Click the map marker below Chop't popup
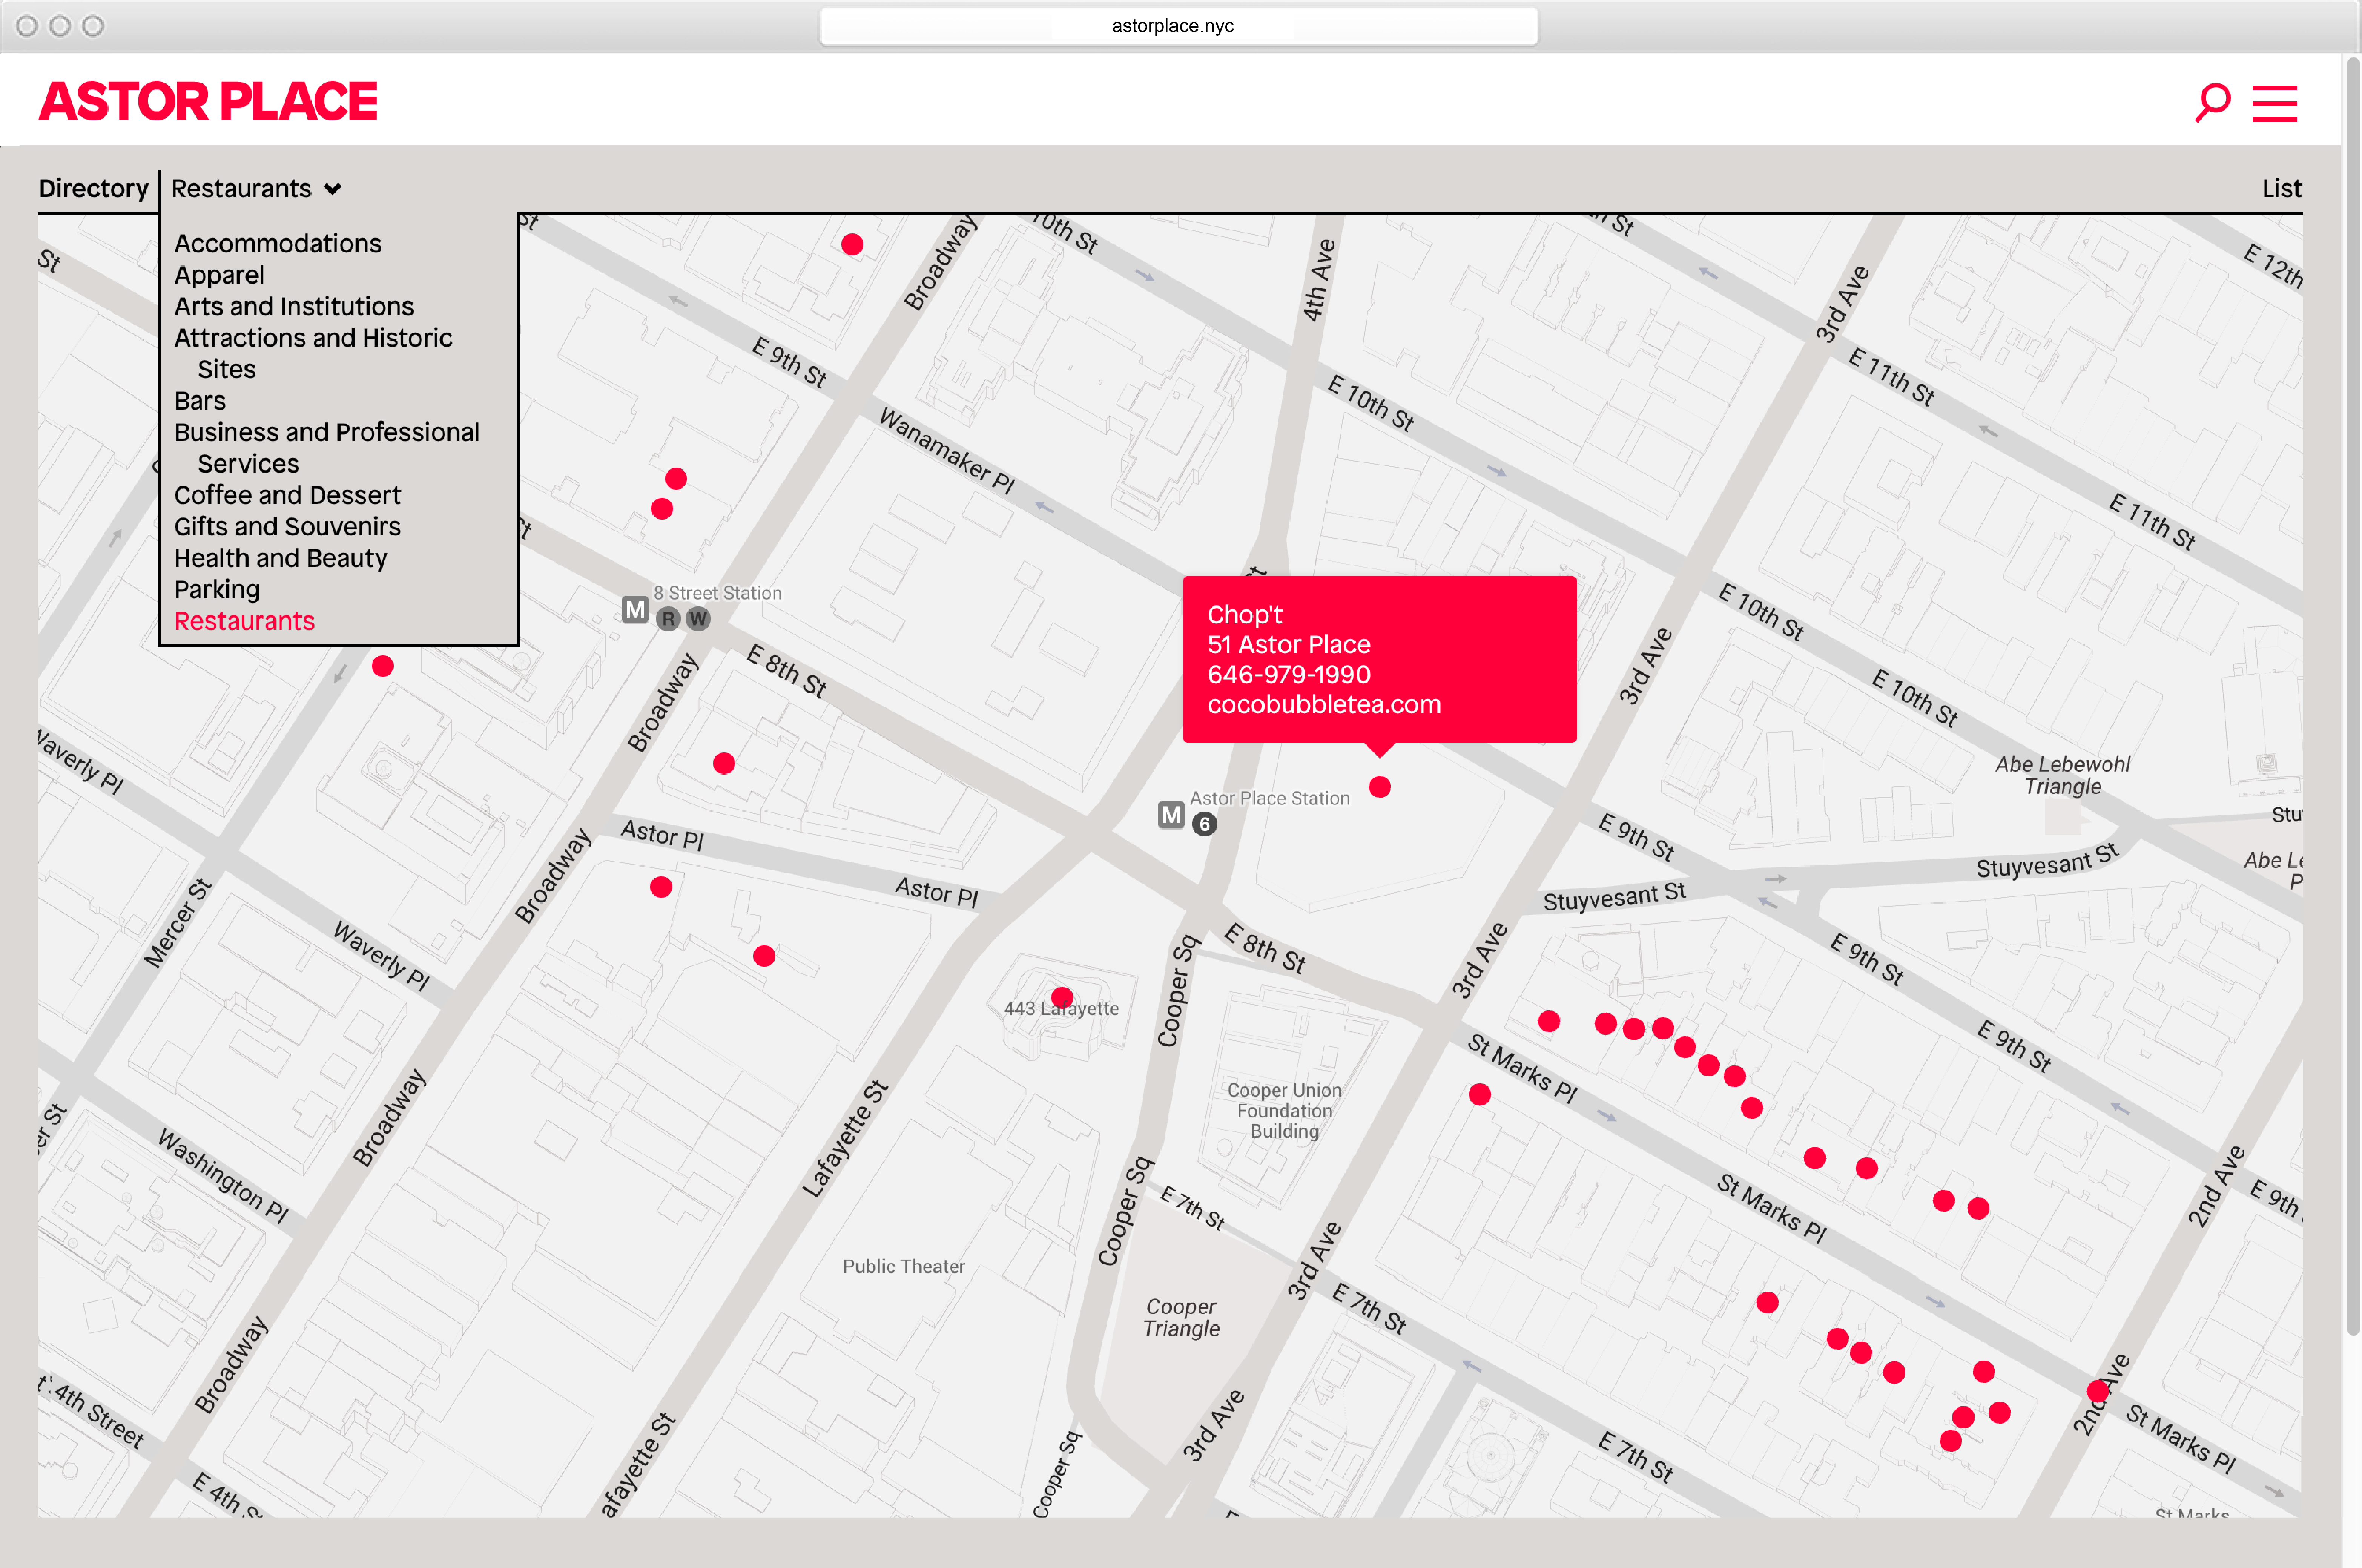The height and width of the screenshot is (1568, 2362). click(x=1379, y=787)
